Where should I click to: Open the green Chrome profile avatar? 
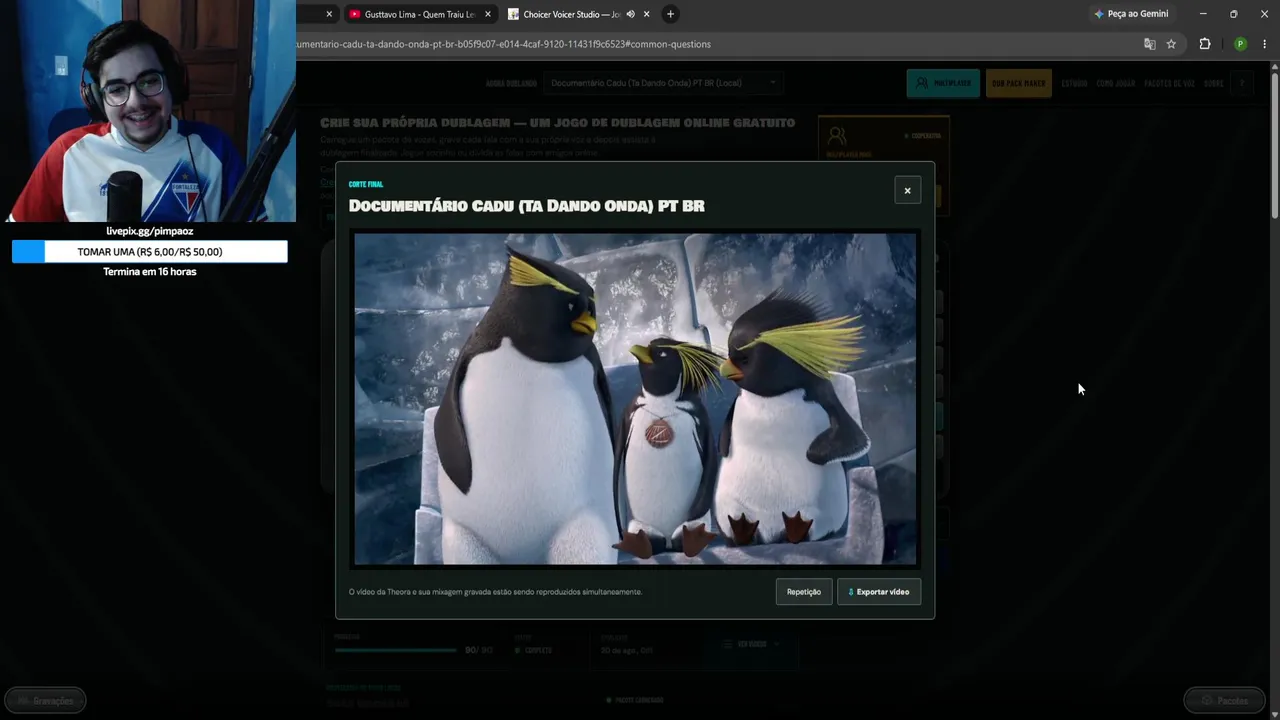coord(1240,44)
